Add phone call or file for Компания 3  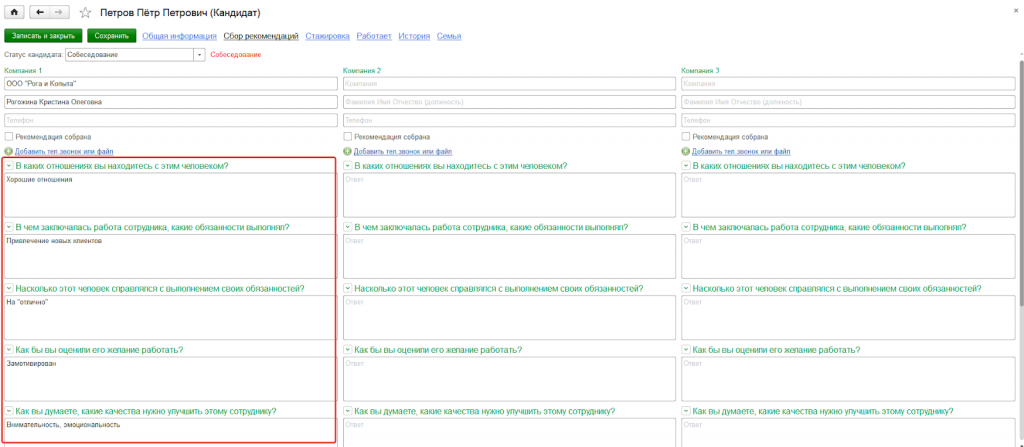741,151
